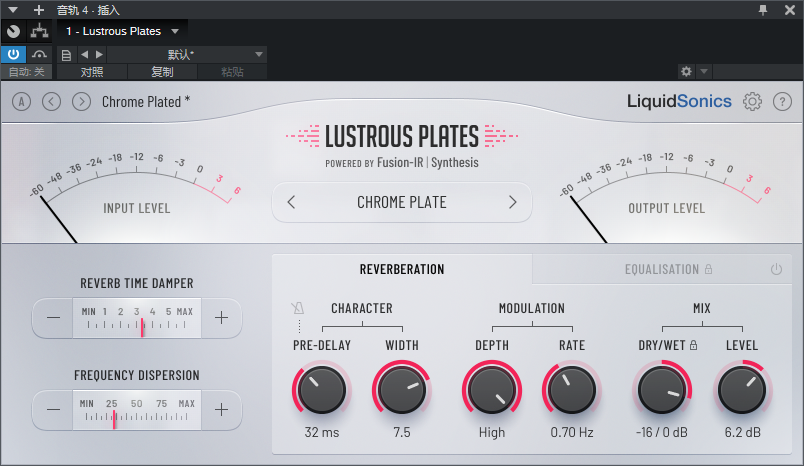Click the Frequency Dispersion scale
The width and height of the screenshot is (804, 466).
pyautogui.click(x=137, y=410)
